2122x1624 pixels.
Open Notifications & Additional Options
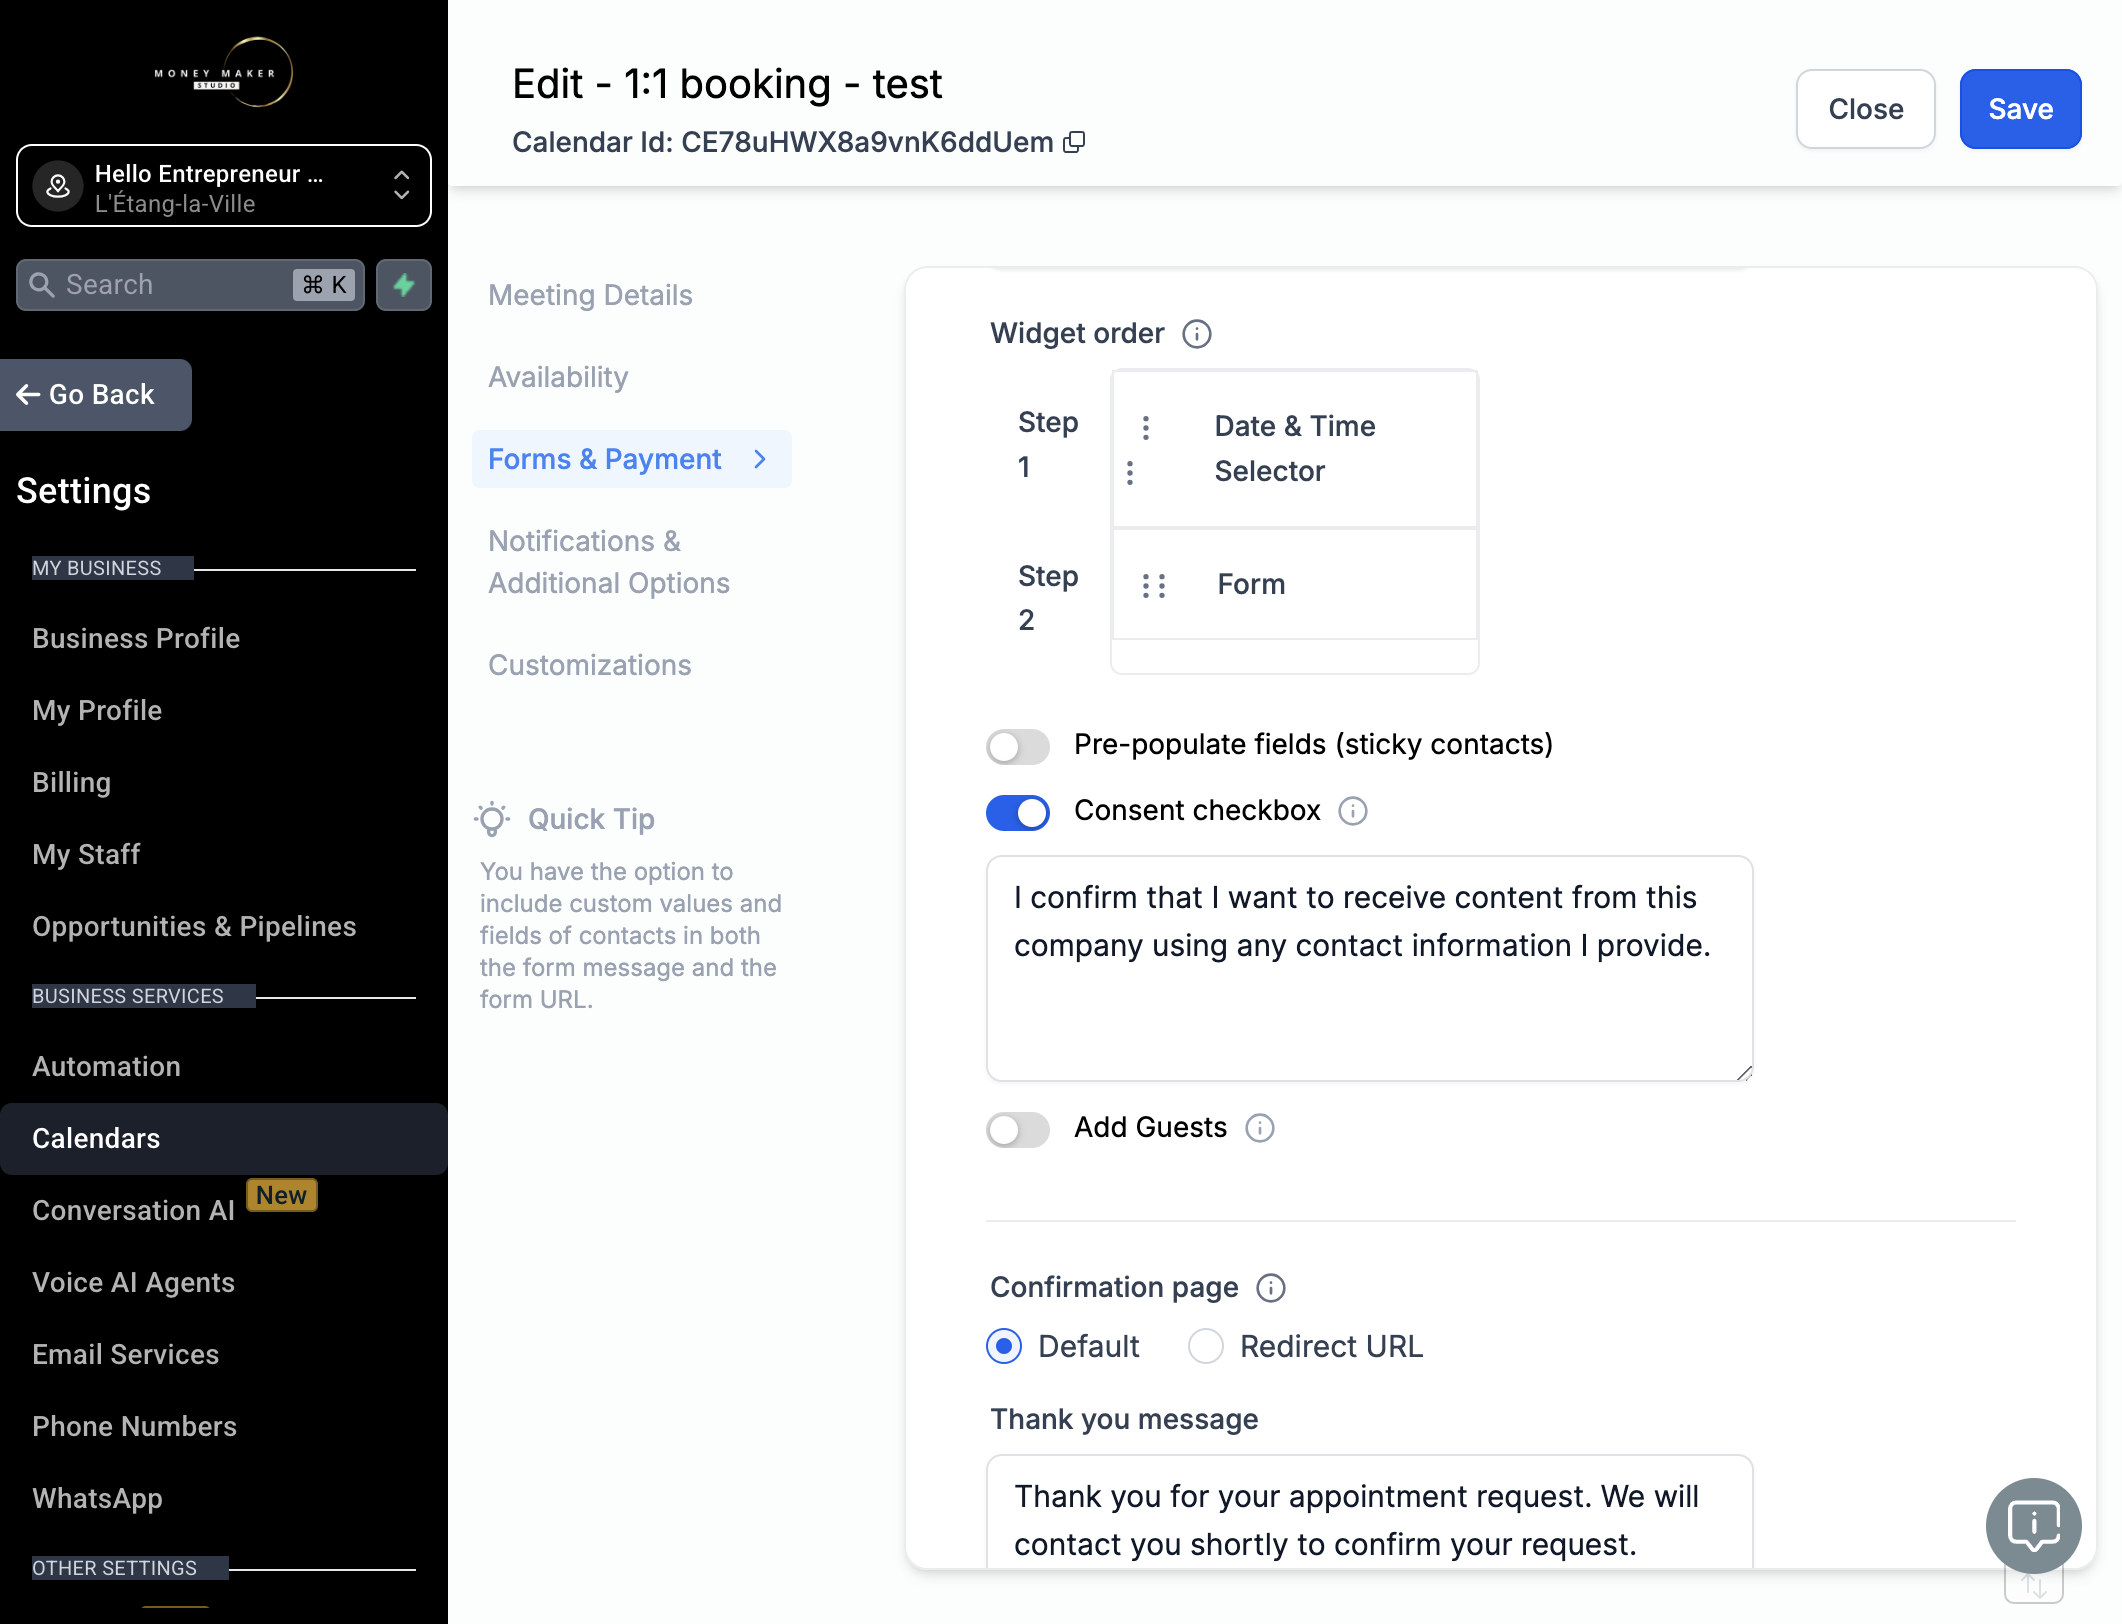click(x=609, y=562)
